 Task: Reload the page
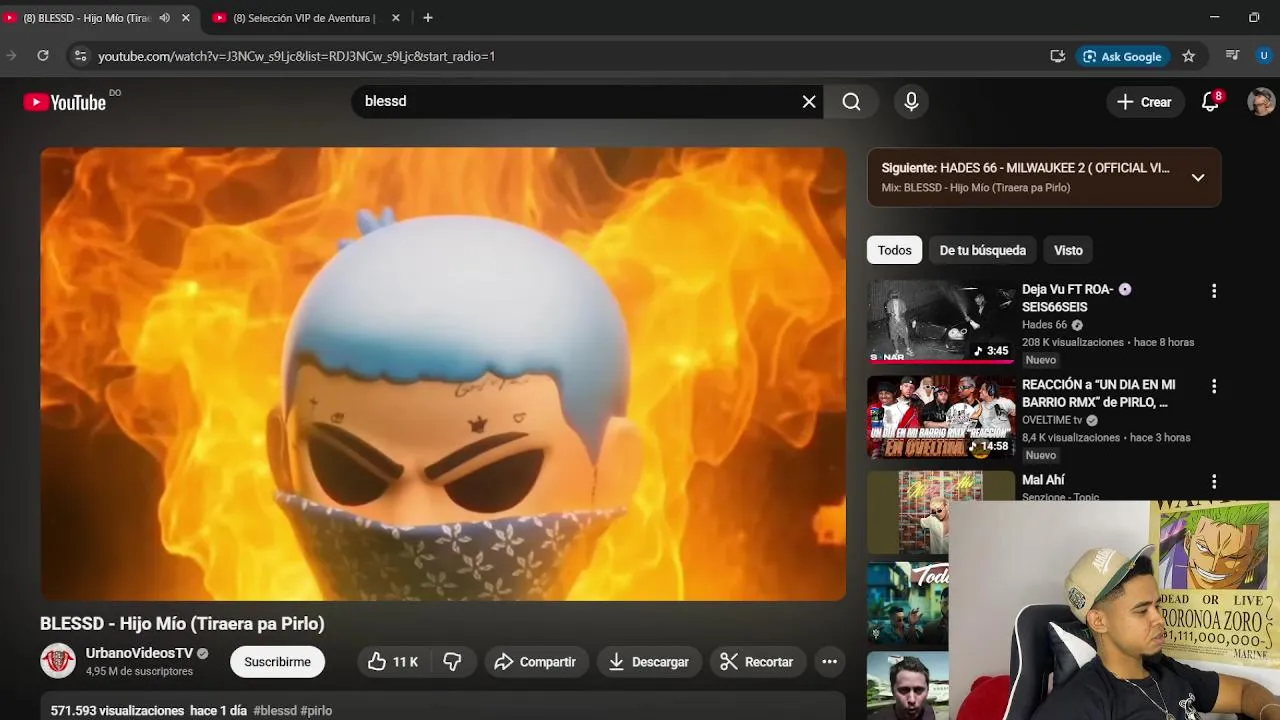[43, 56]
